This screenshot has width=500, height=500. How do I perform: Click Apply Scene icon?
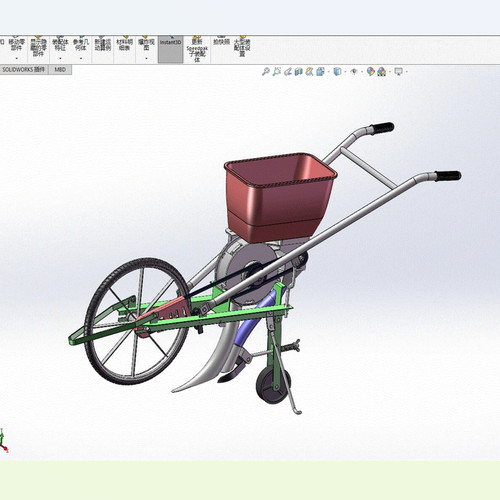click(382, 72)
